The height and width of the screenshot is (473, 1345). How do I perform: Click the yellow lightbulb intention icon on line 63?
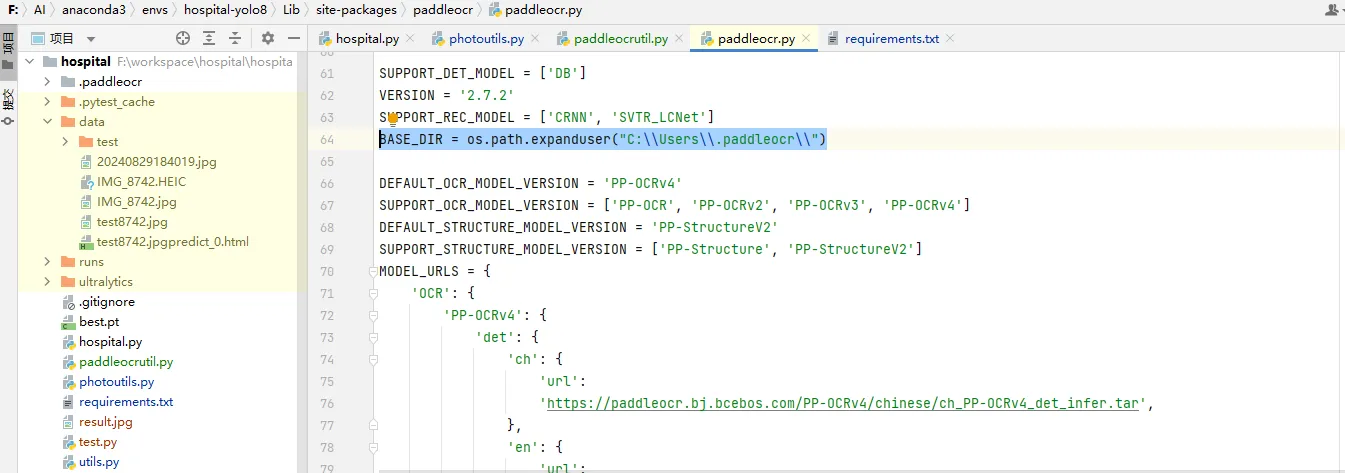(393, 118)
